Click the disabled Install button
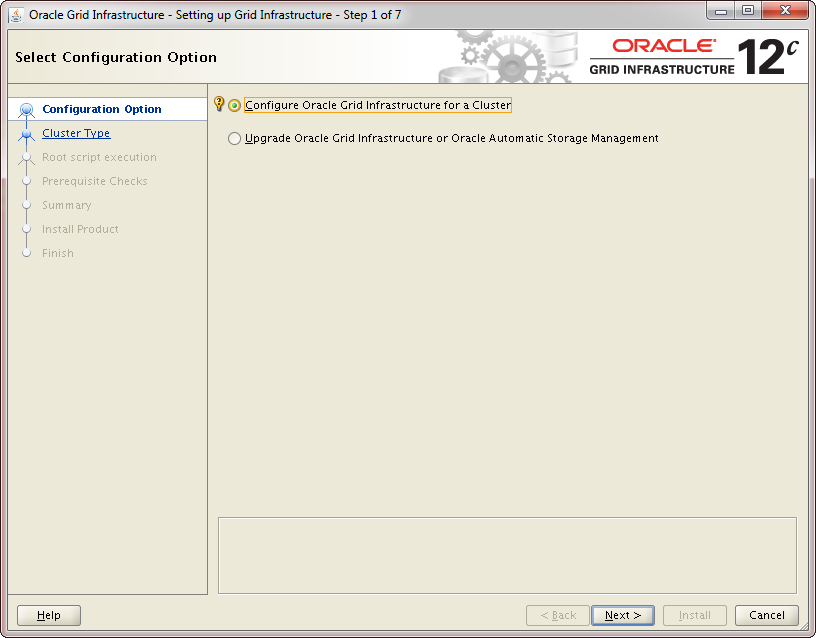 (x=695, y=615)
